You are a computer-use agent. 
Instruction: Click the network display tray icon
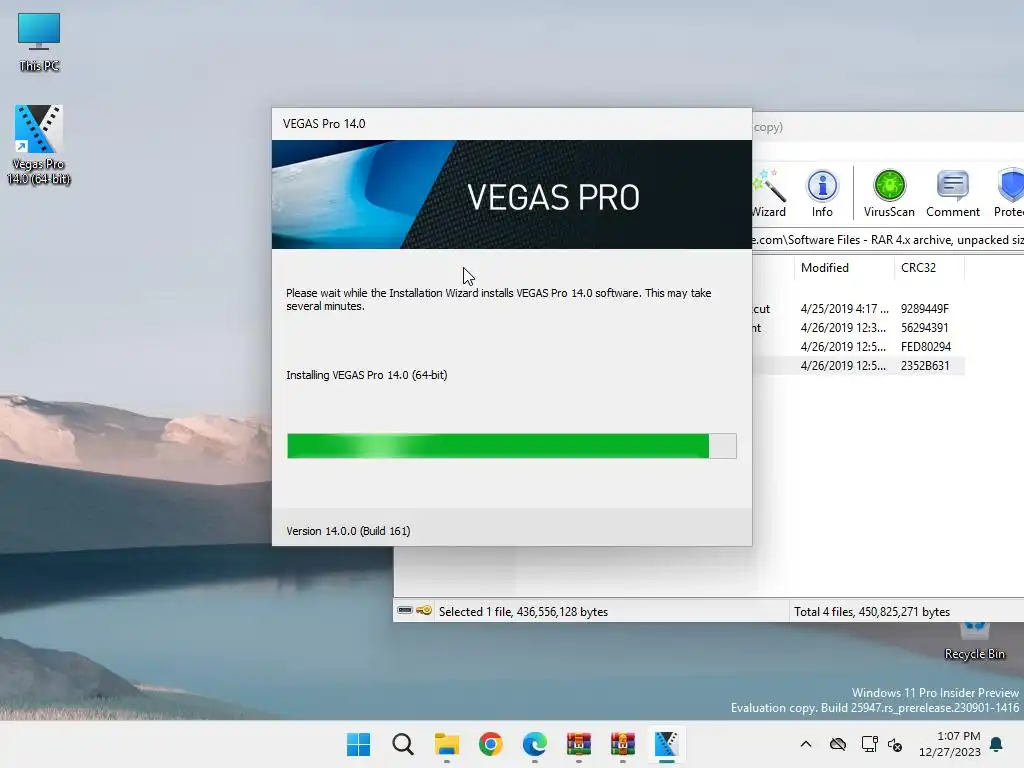click(869, 744)
